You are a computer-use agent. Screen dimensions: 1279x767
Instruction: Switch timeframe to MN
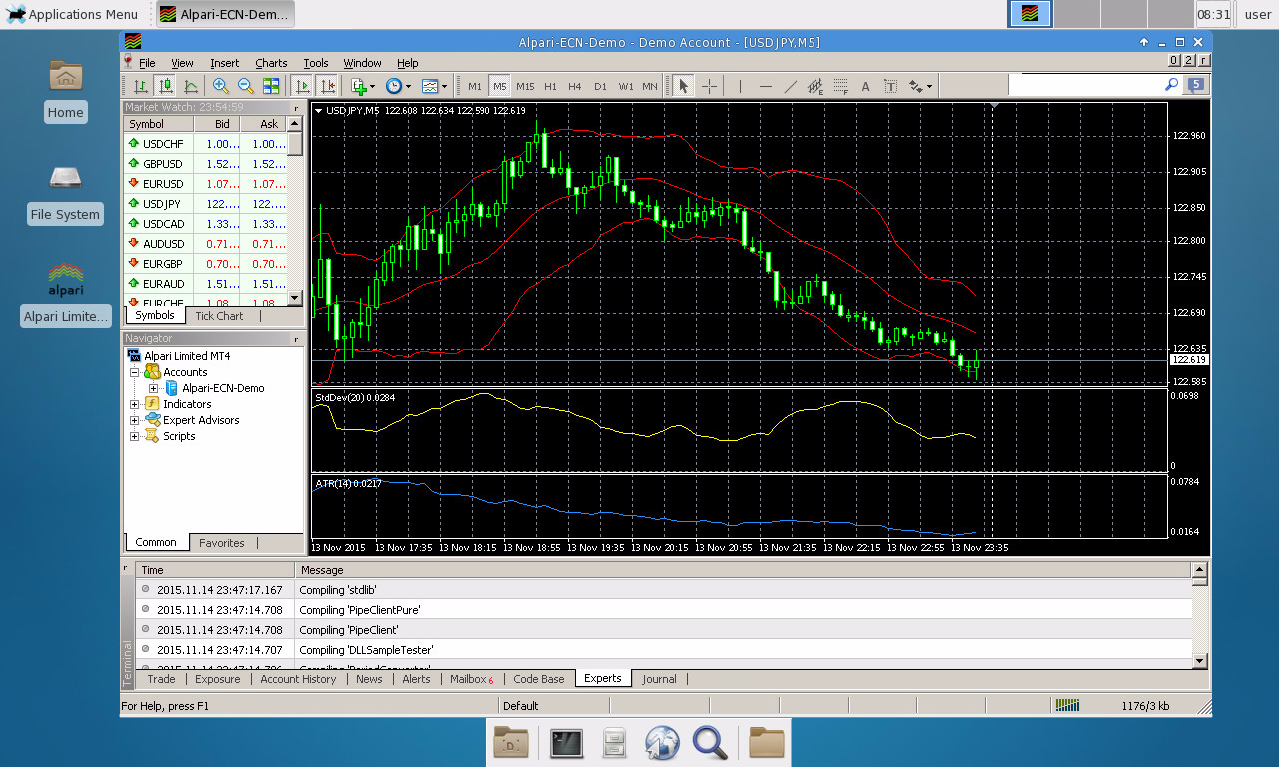[x=650, y=86]
